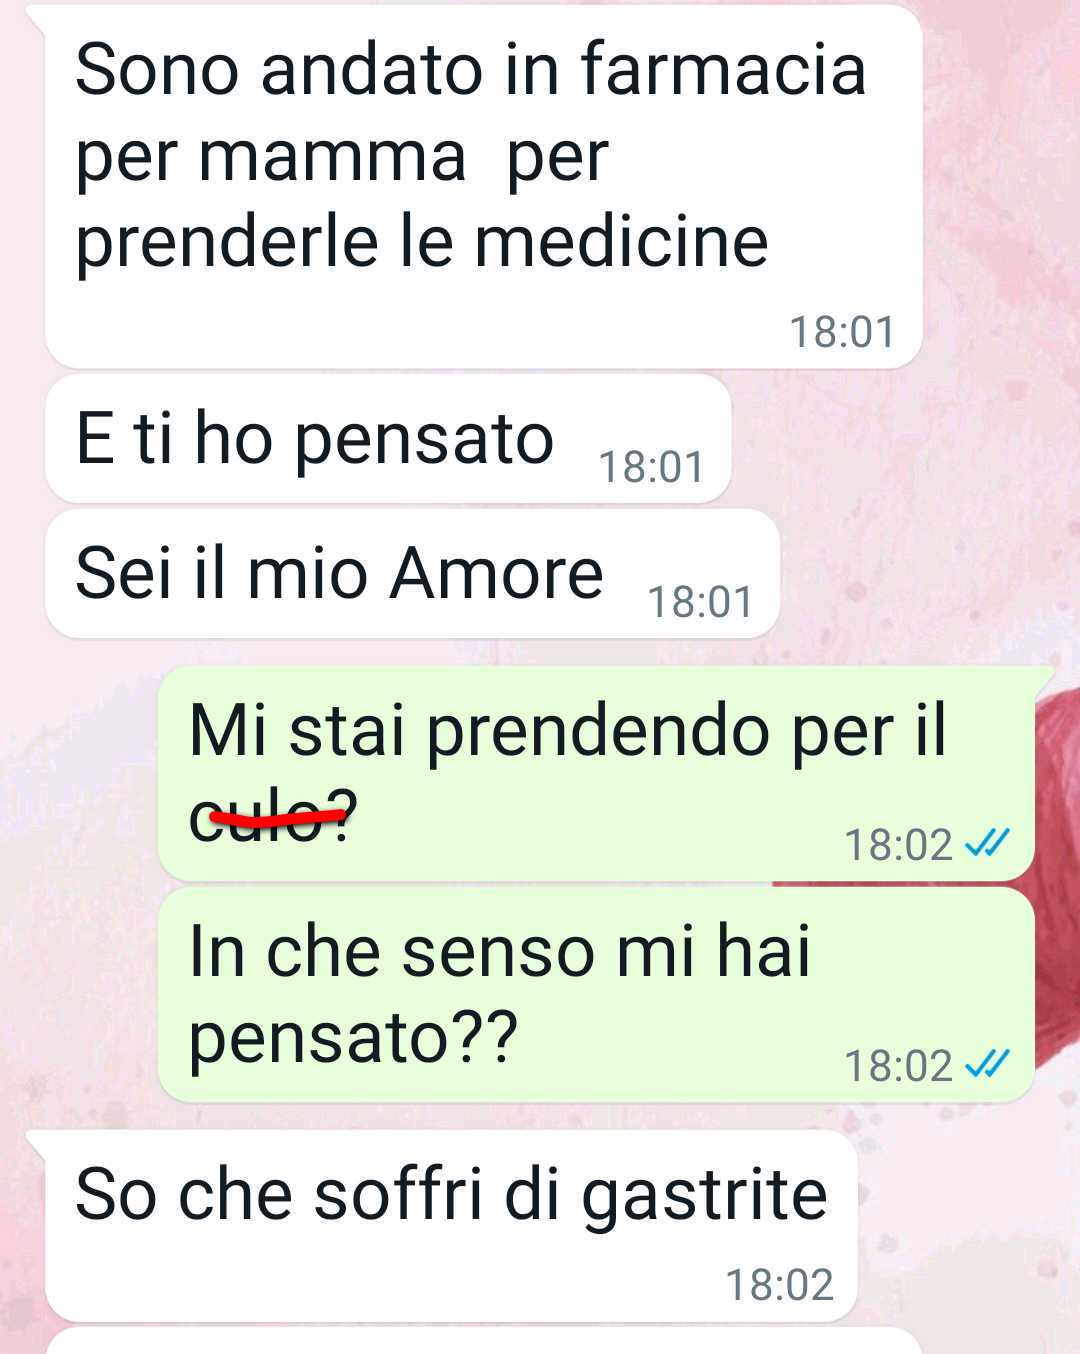Tap the 'In che senso mi hai pensato??' bubble
The image size is (1080, 1354).
click(596, 995)
